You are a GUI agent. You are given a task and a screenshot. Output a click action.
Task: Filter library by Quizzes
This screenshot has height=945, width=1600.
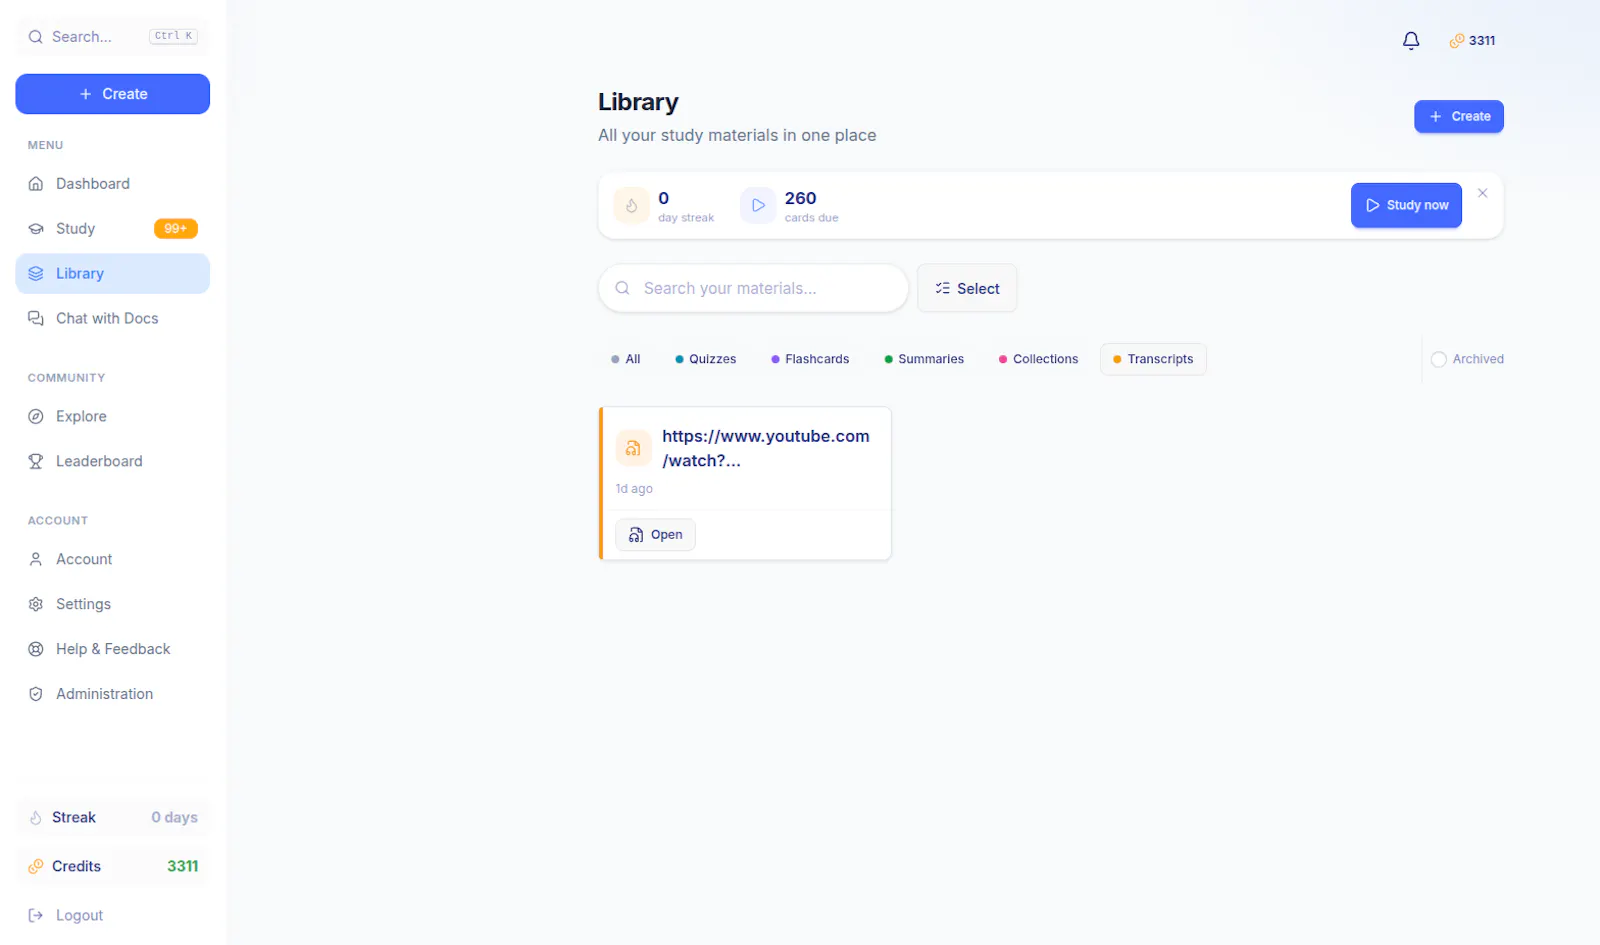pyautogui.click(x=706, y=360)
